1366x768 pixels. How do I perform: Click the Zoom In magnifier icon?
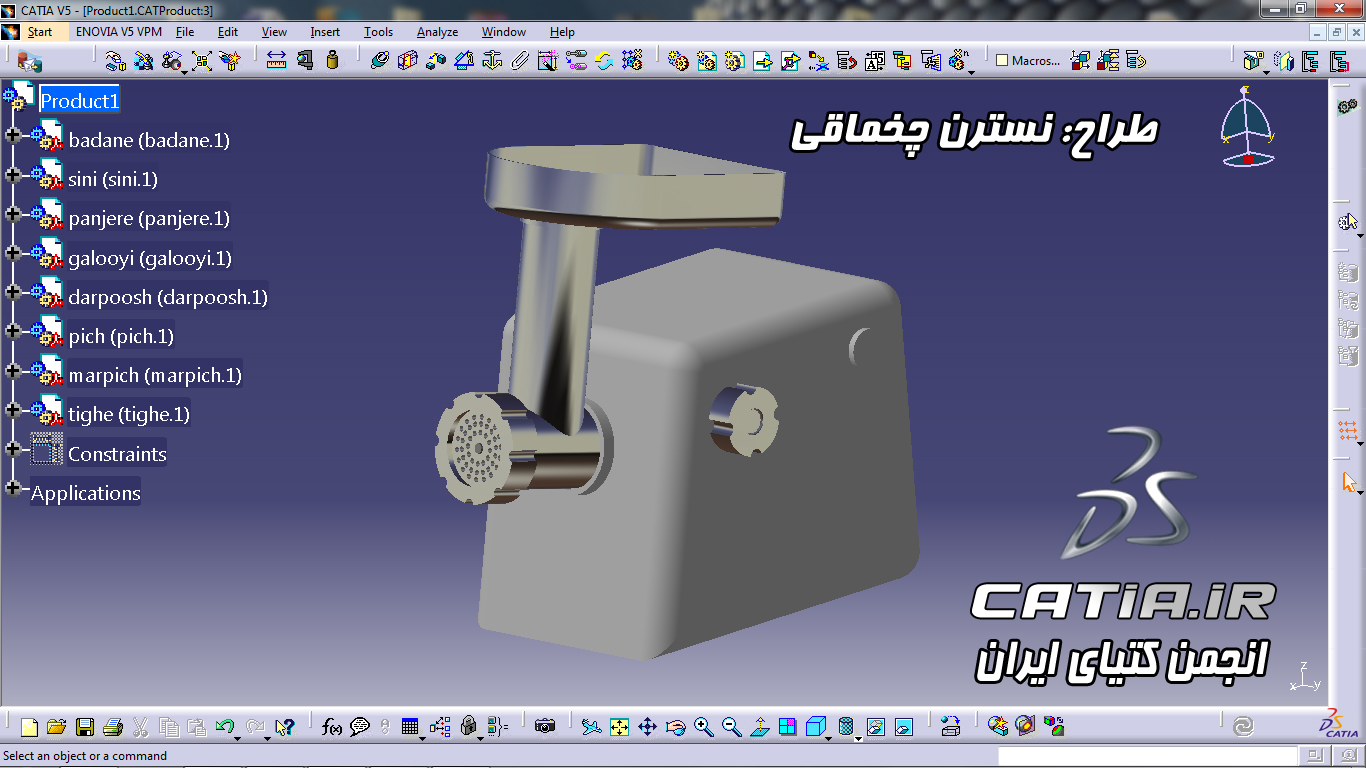pyautogui.click(x=703, y=727)
